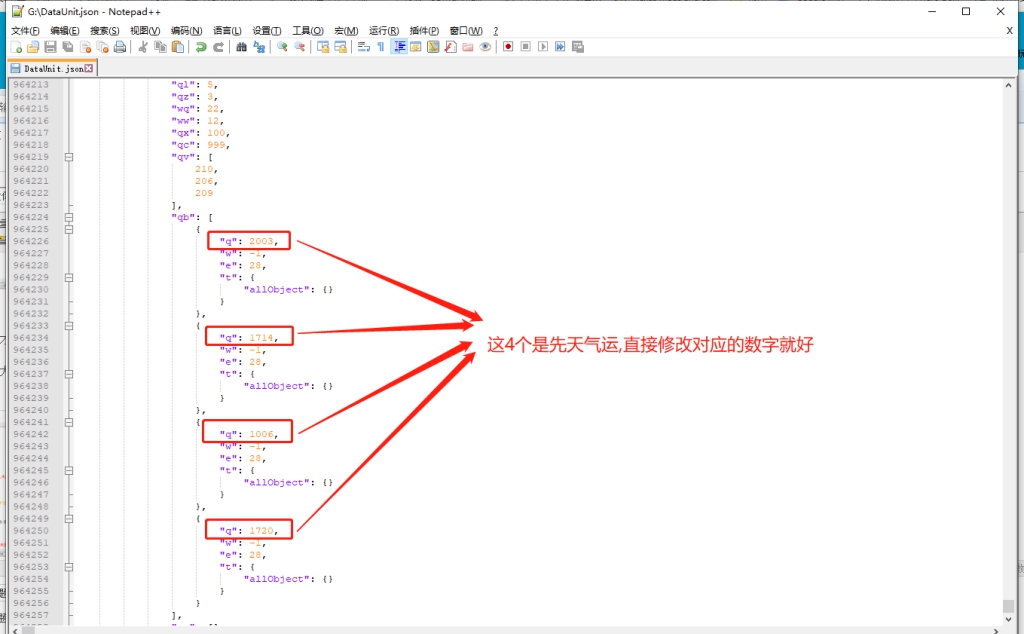Open the 编辑(E) menu

tap(65, 31)
